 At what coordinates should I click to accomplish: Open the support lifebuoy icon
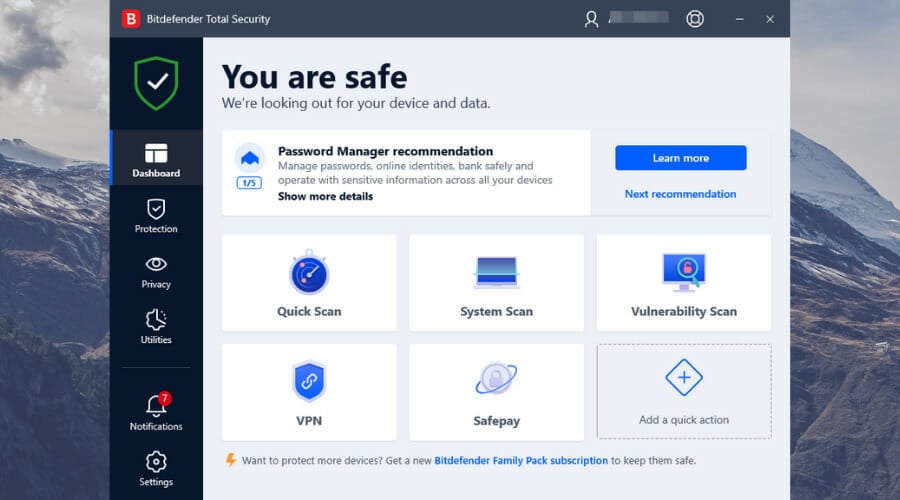pyautogui.click(x=695, y=19)
